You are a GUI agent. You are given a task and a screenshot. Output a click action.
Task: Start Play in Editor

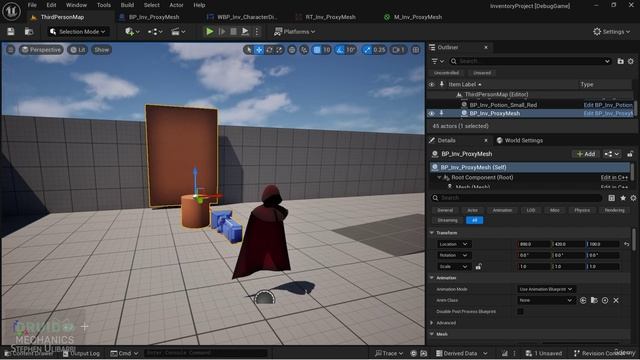pos(209,31)
